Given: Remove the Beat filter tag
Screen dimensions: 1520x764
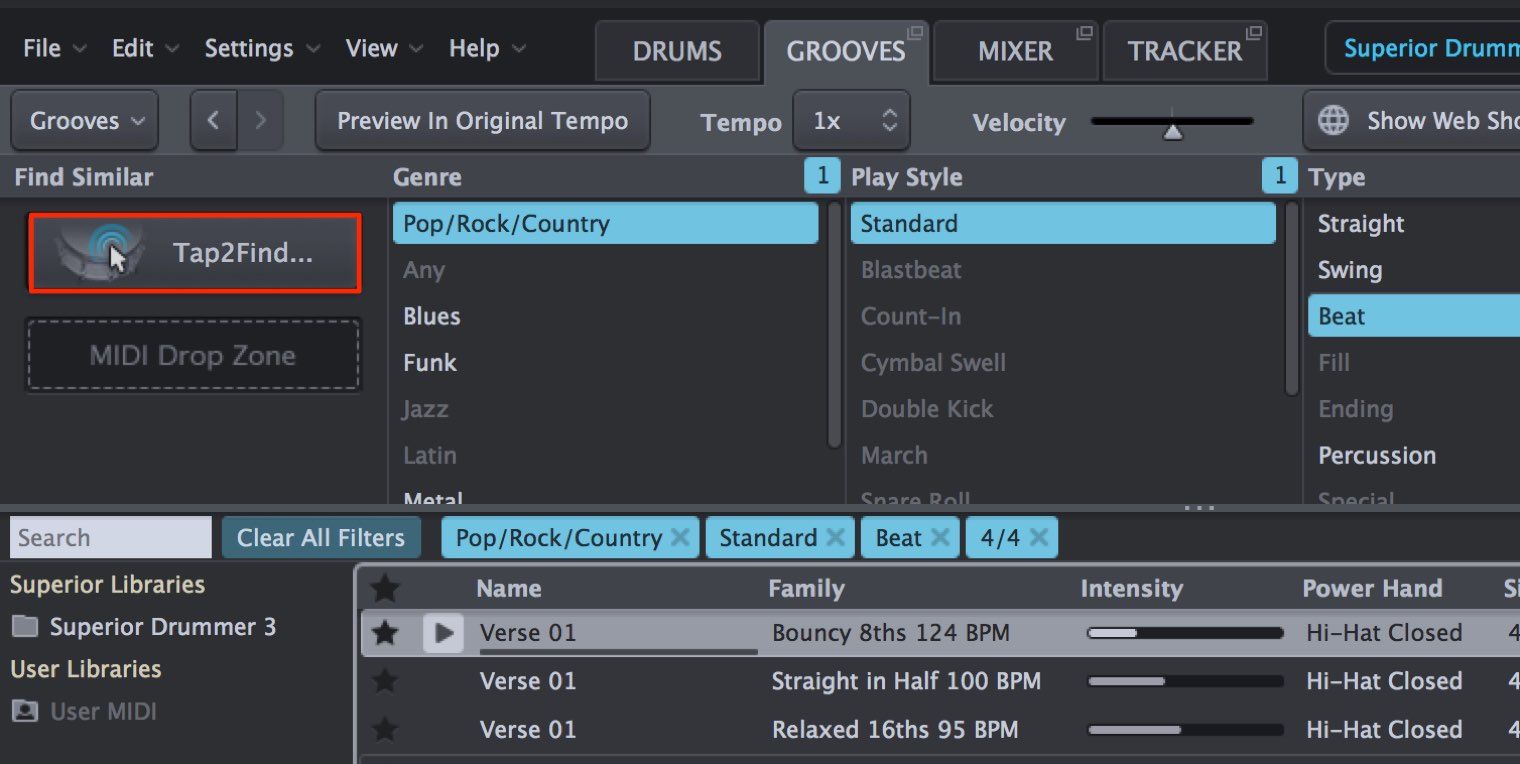Looking at the screenshot, I should [x=940, y=537].
